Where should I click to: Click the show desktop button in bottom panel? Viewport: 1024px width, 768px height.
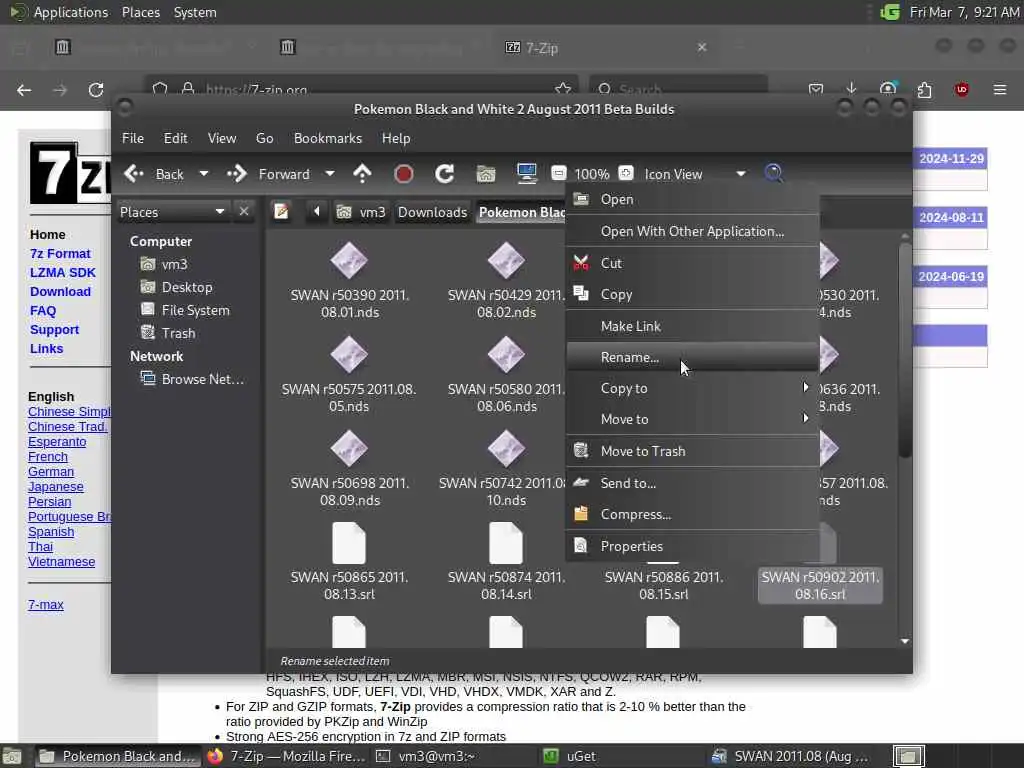coord(12,756)
